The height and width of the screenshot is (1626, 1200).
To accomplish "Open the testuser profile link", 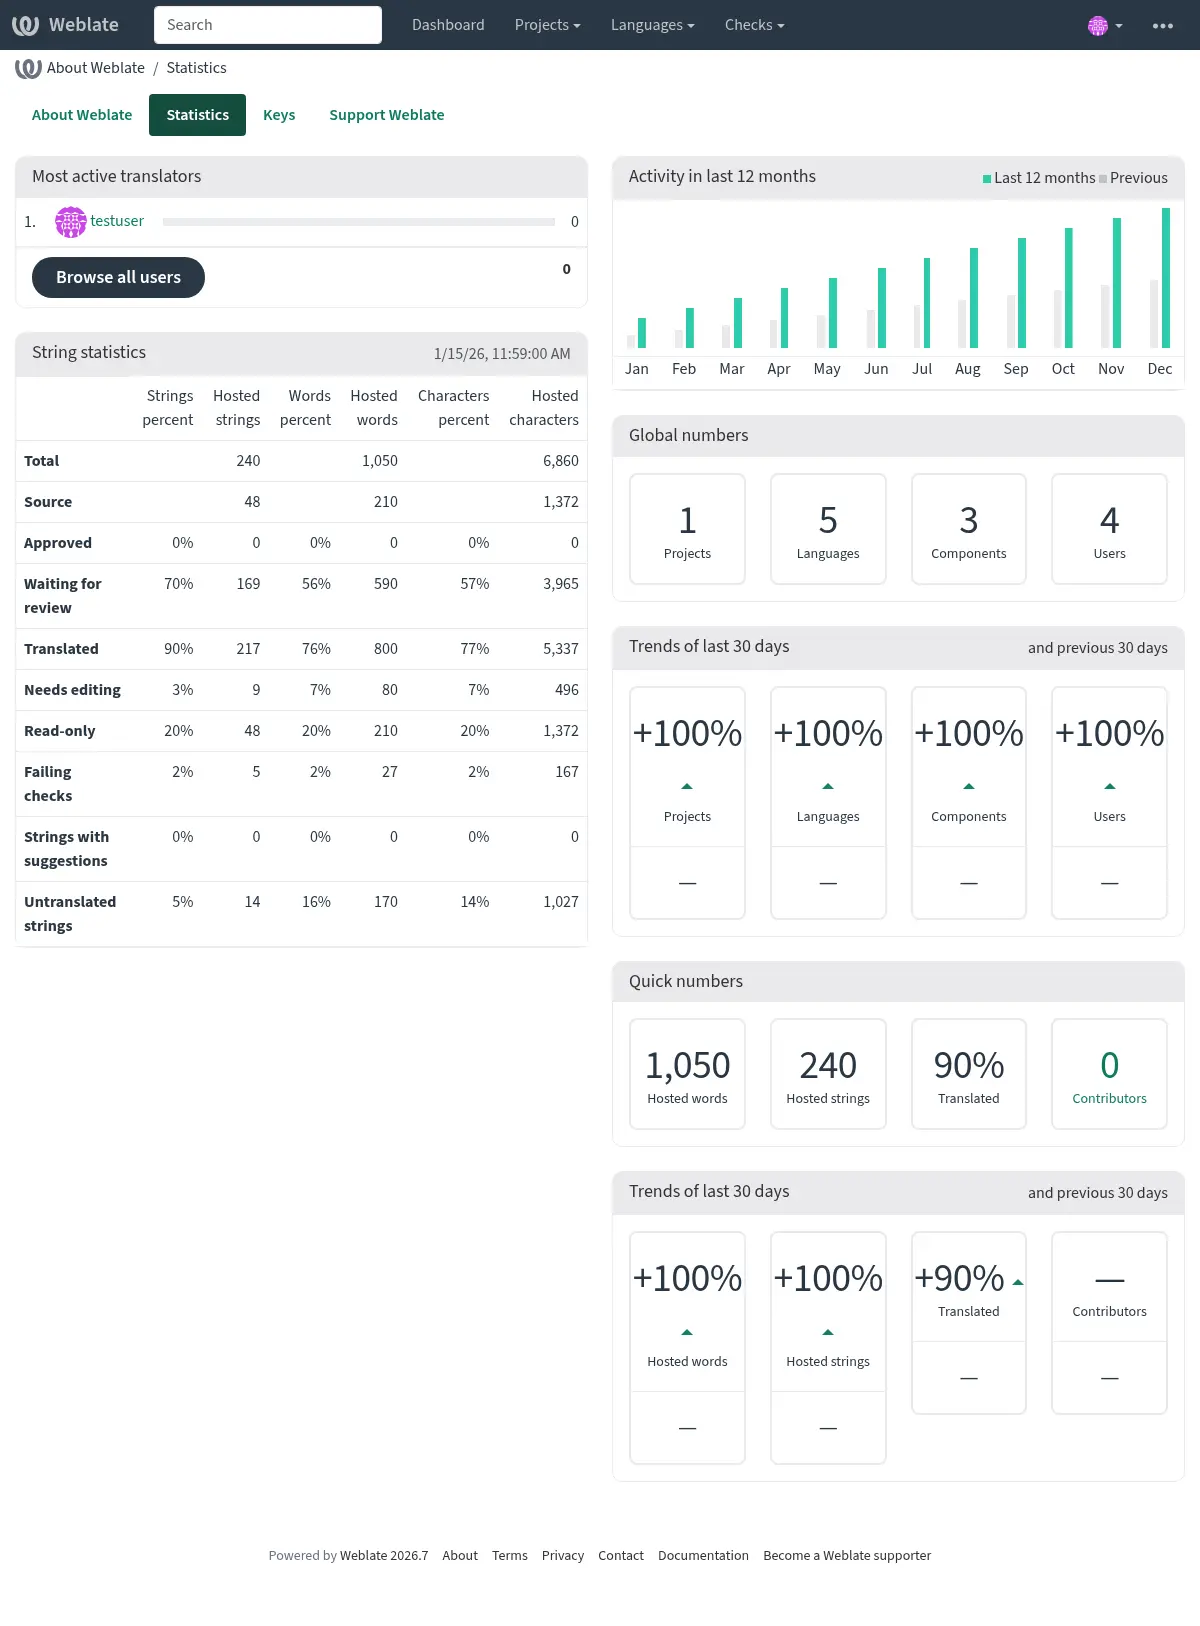I will click(117, 221).
